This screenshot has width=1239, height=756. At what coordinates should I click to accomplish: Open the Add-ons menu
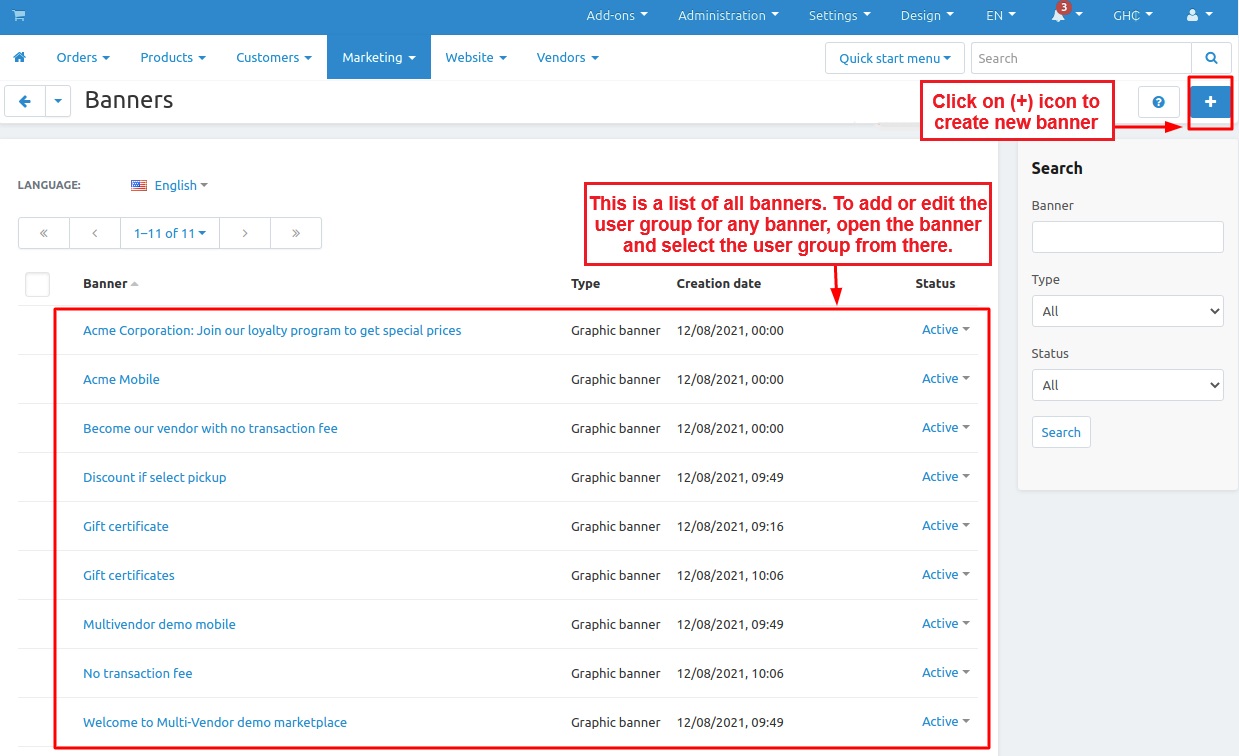click(x=616, y=16)
